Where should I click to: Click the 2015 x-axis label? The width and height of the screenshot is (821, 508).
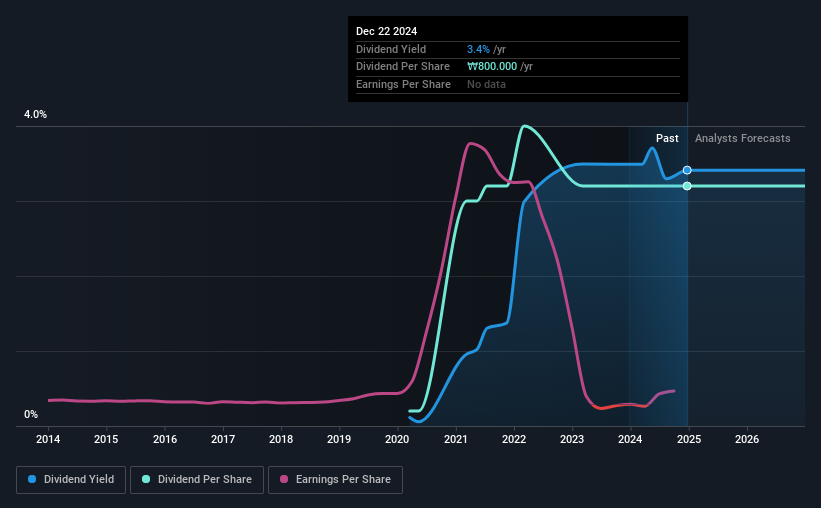click(x=106, y=439)
